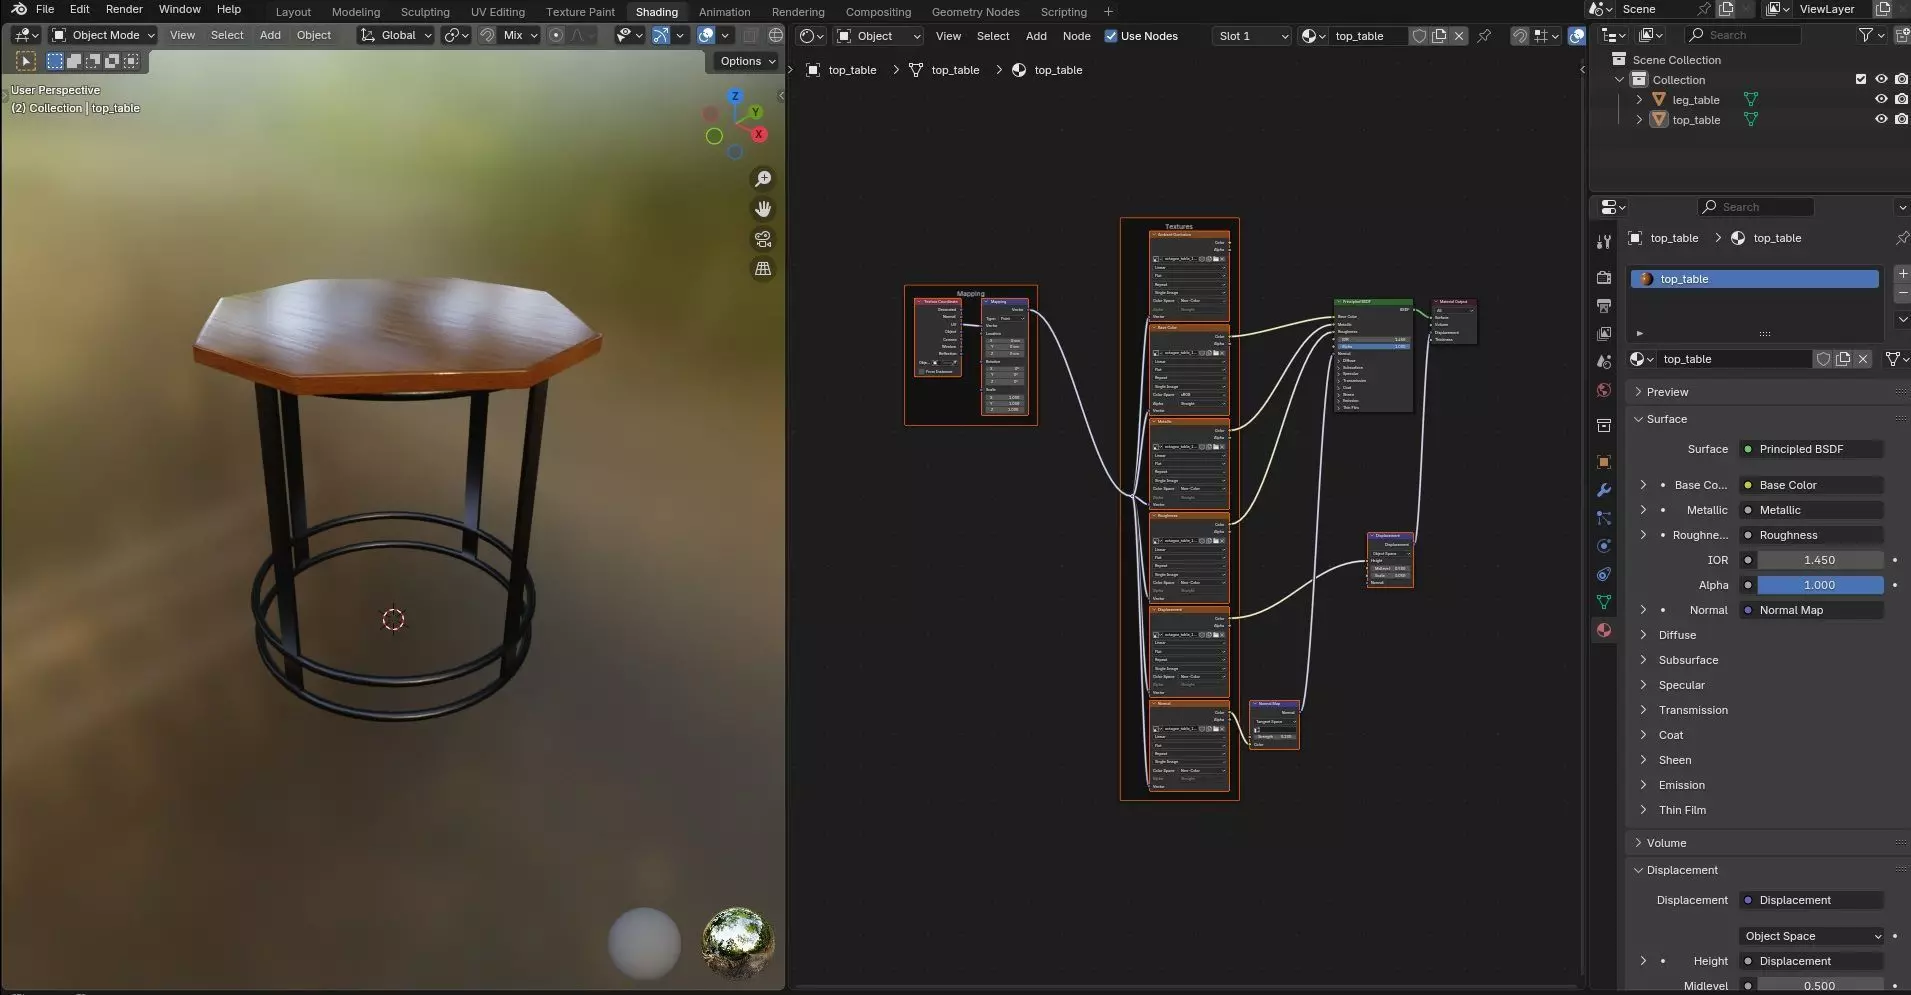Add a material slot with plus button
The height and width of the screenshot is (995, 1911).
1902,273
